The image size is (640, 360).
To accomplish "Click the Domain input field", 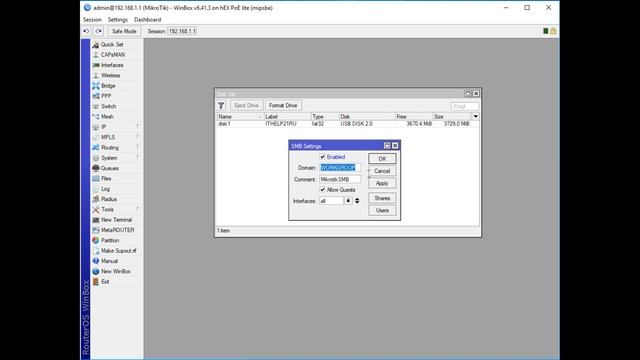I will tap(340, 168).
